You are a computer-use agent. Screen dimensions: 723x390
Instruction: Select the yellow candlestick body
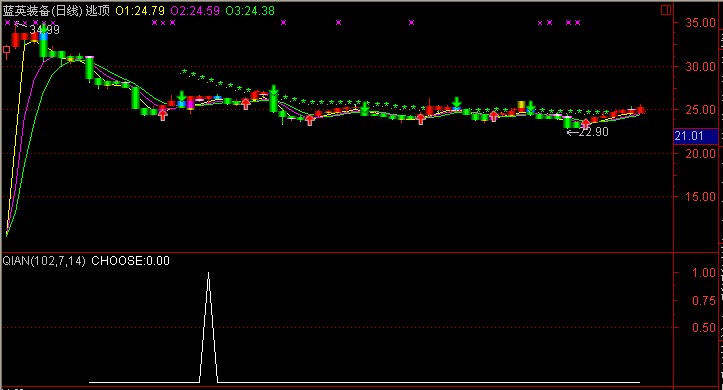(x=522, y=105)
